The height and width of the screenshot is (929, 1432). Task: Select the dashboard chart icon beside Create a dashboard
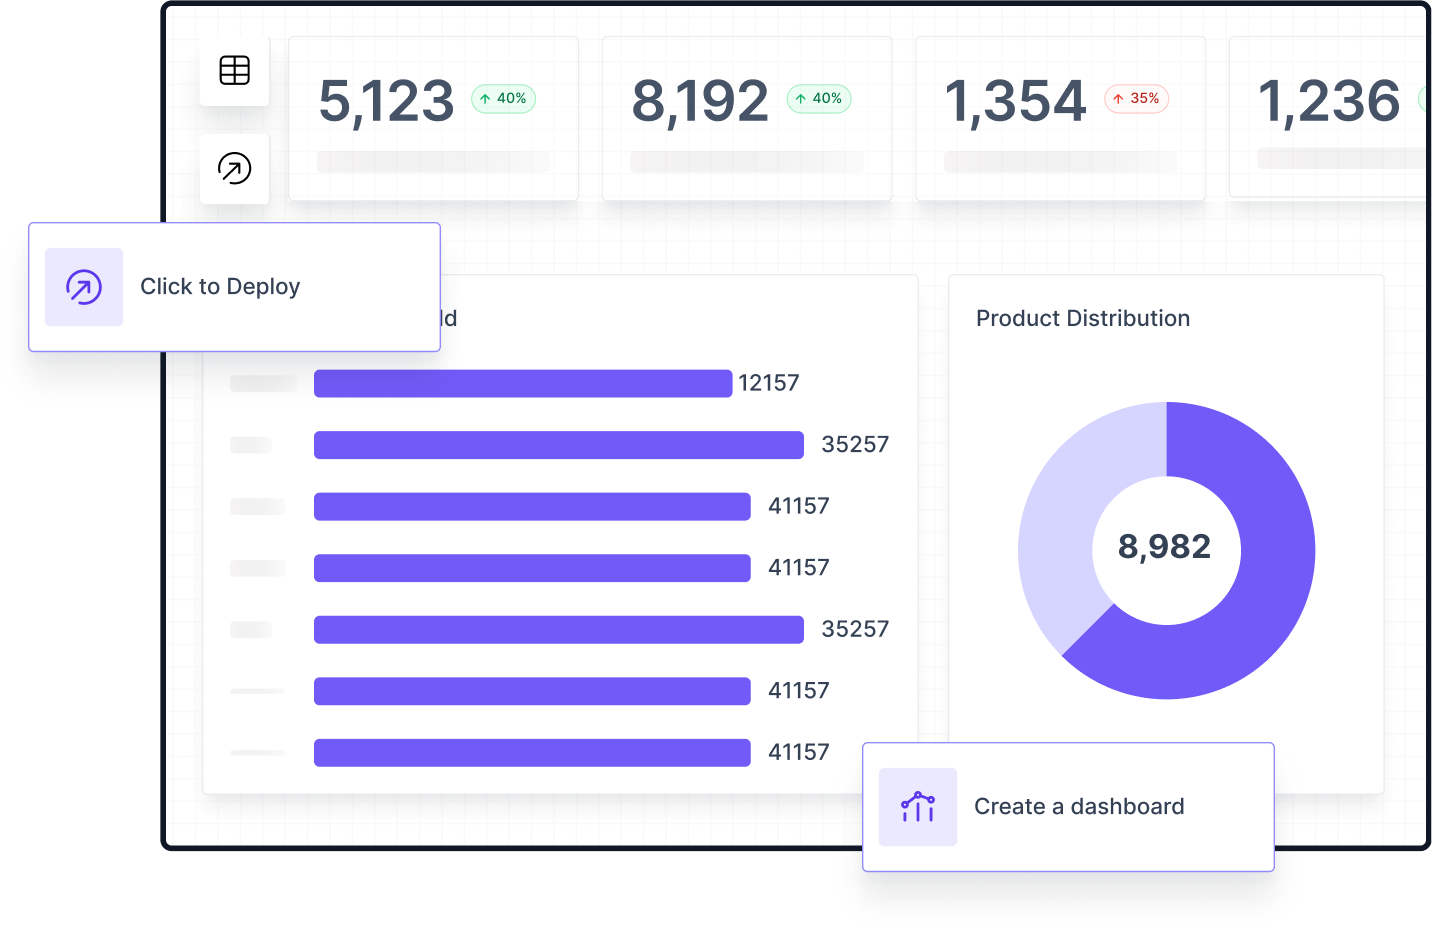pyautogui.click(x=917, y=806)
